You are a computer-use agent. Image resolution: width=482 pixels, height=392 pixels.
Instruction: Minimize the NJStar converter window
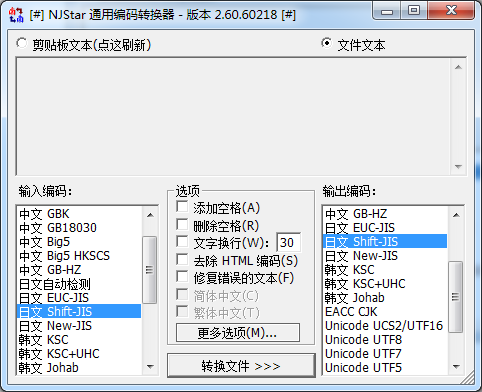[387, 10]
